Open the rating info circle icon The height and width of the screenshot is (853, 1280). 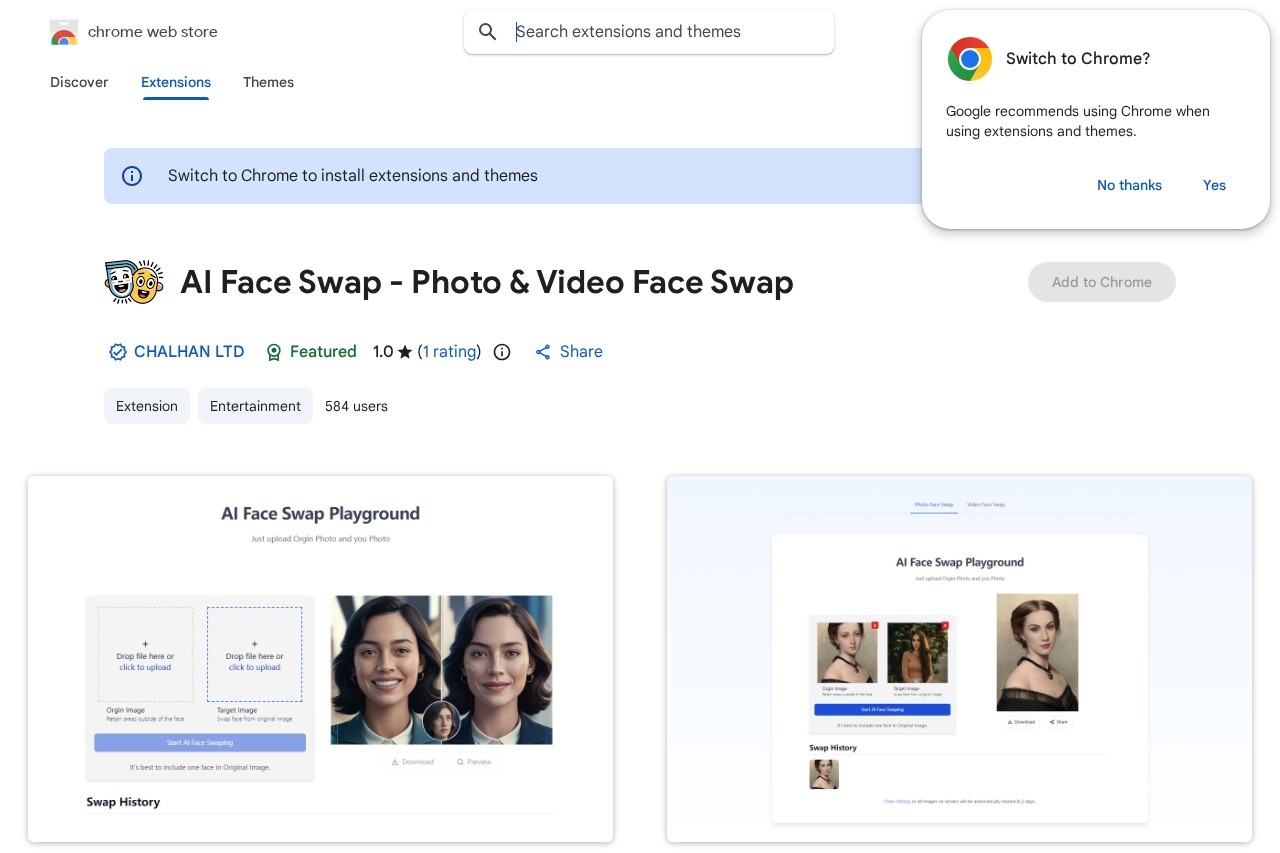coord(502,352)
